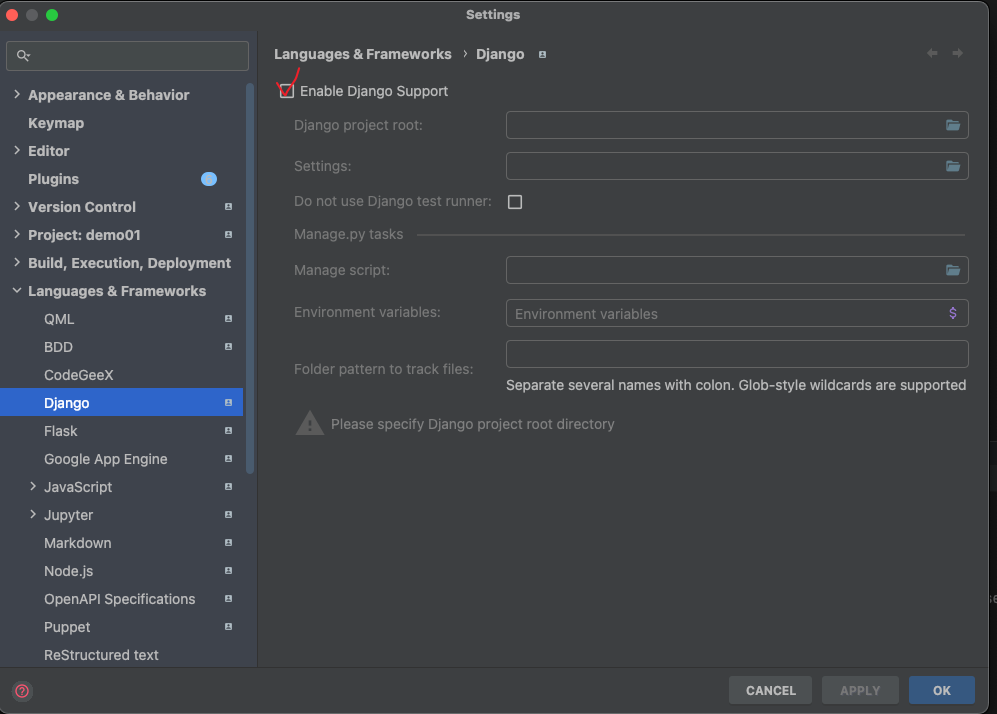Click the settings search field
Screen dimensions: 997x714
(127, 56)
